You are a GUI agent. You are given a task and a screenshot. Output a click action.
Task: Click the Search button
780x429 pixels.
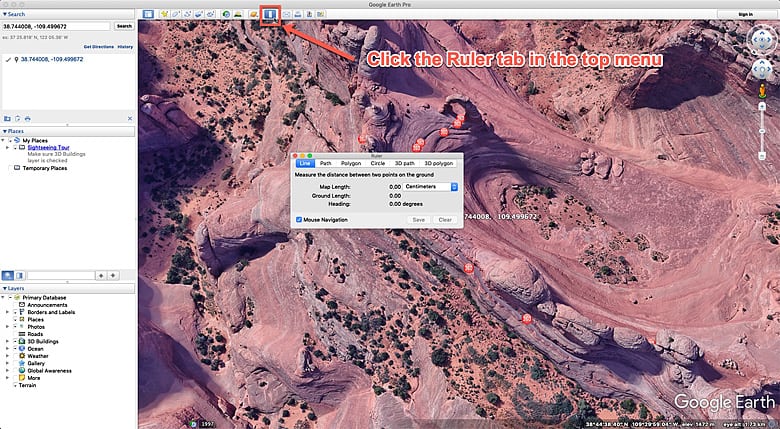124,26
